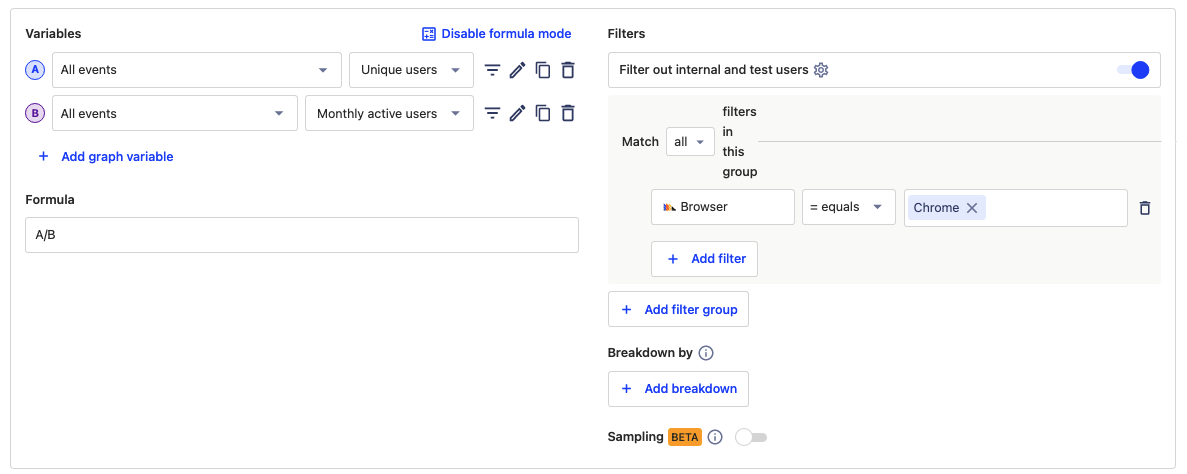The height and width of the screenshot is (474, 1187).
Task: Open internal users filter settings gear
Action: [x=821, y=70]
